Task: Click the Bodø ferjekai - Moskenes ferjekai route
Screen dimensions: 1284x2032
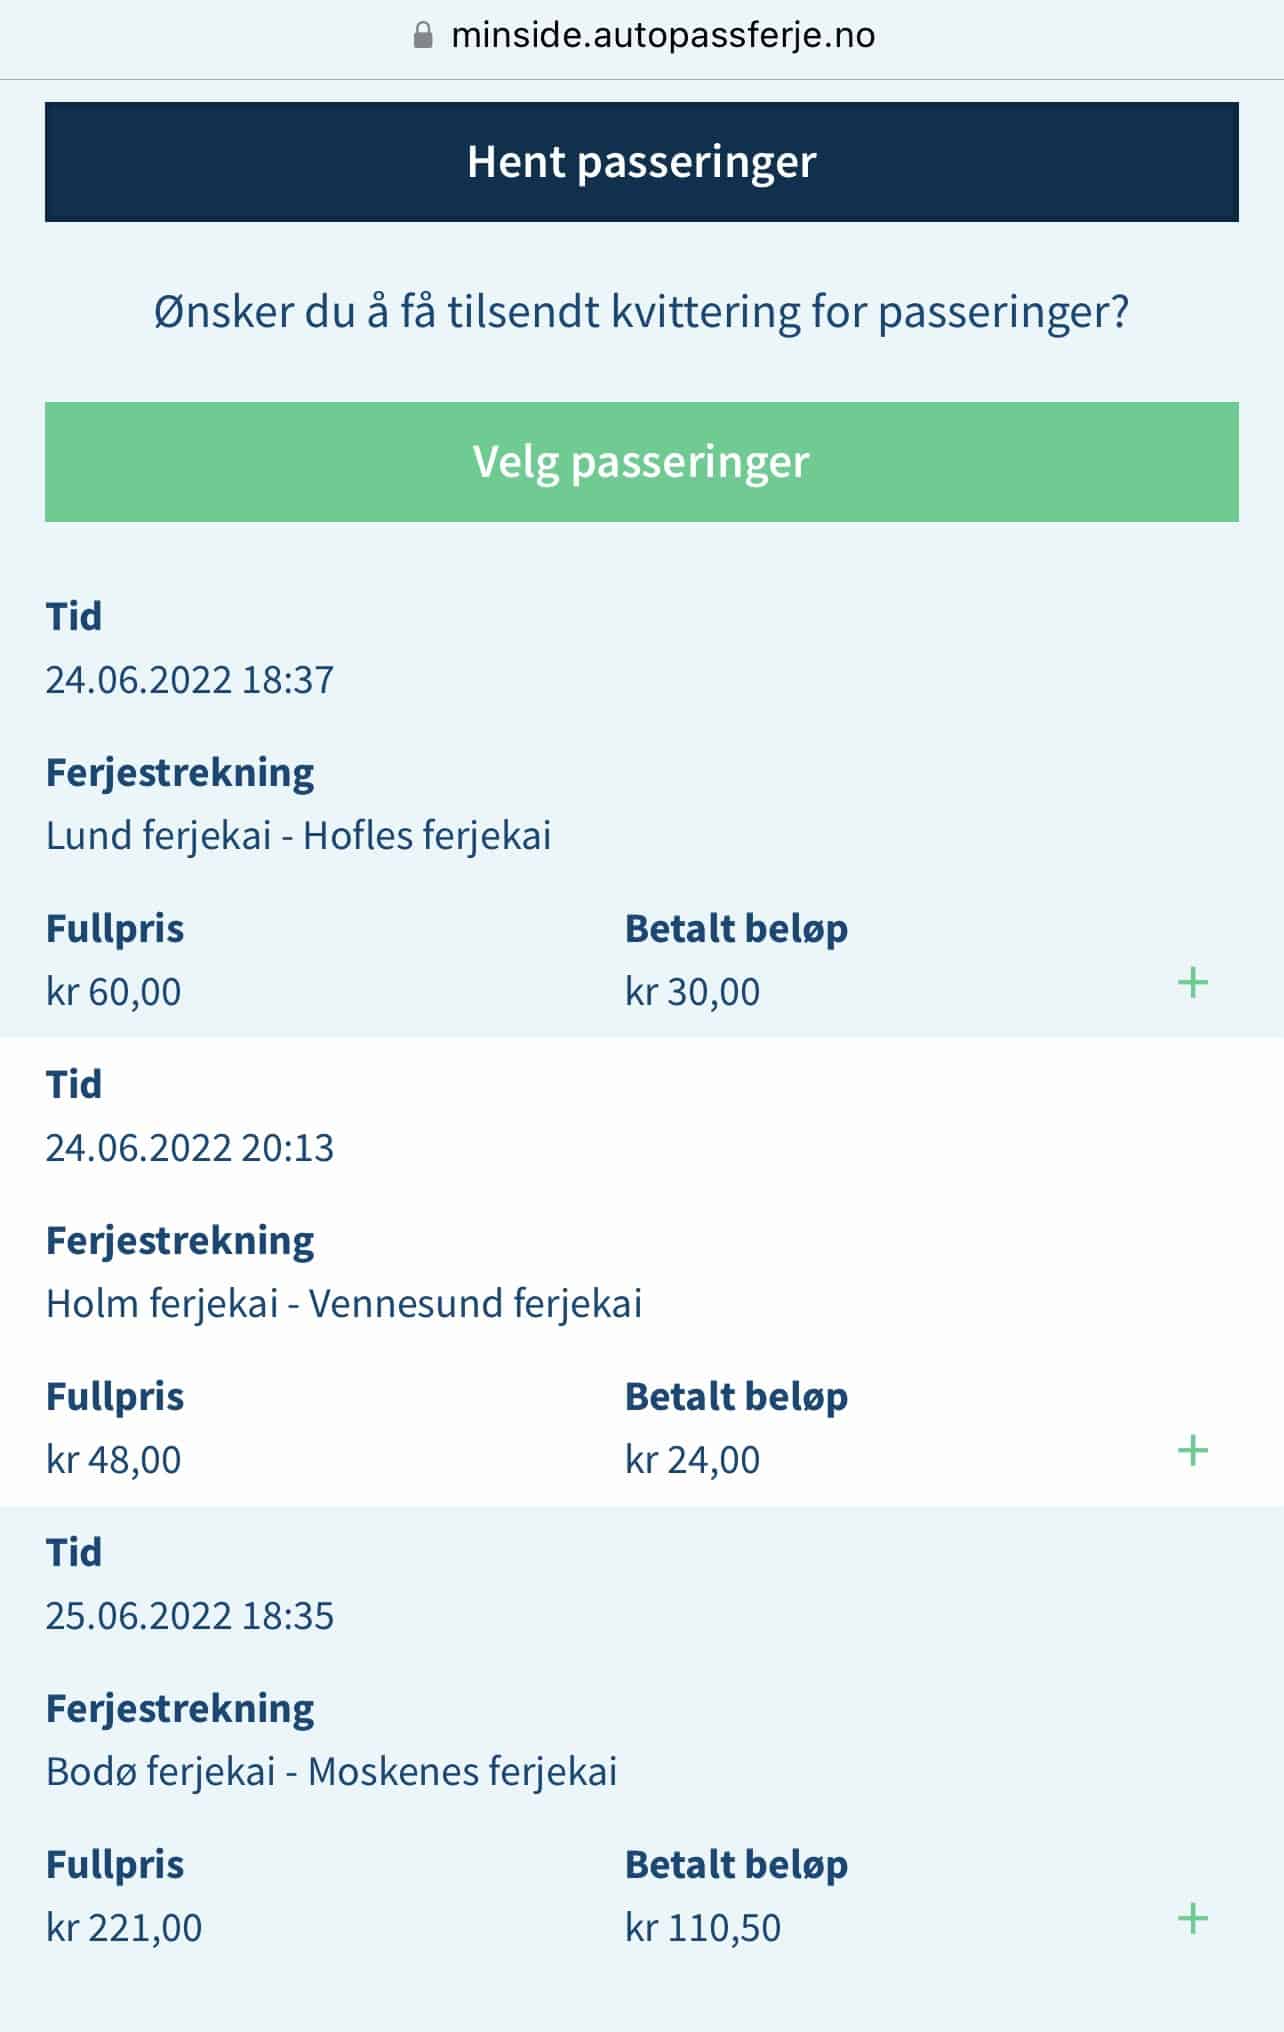Action: (331, 1772)
